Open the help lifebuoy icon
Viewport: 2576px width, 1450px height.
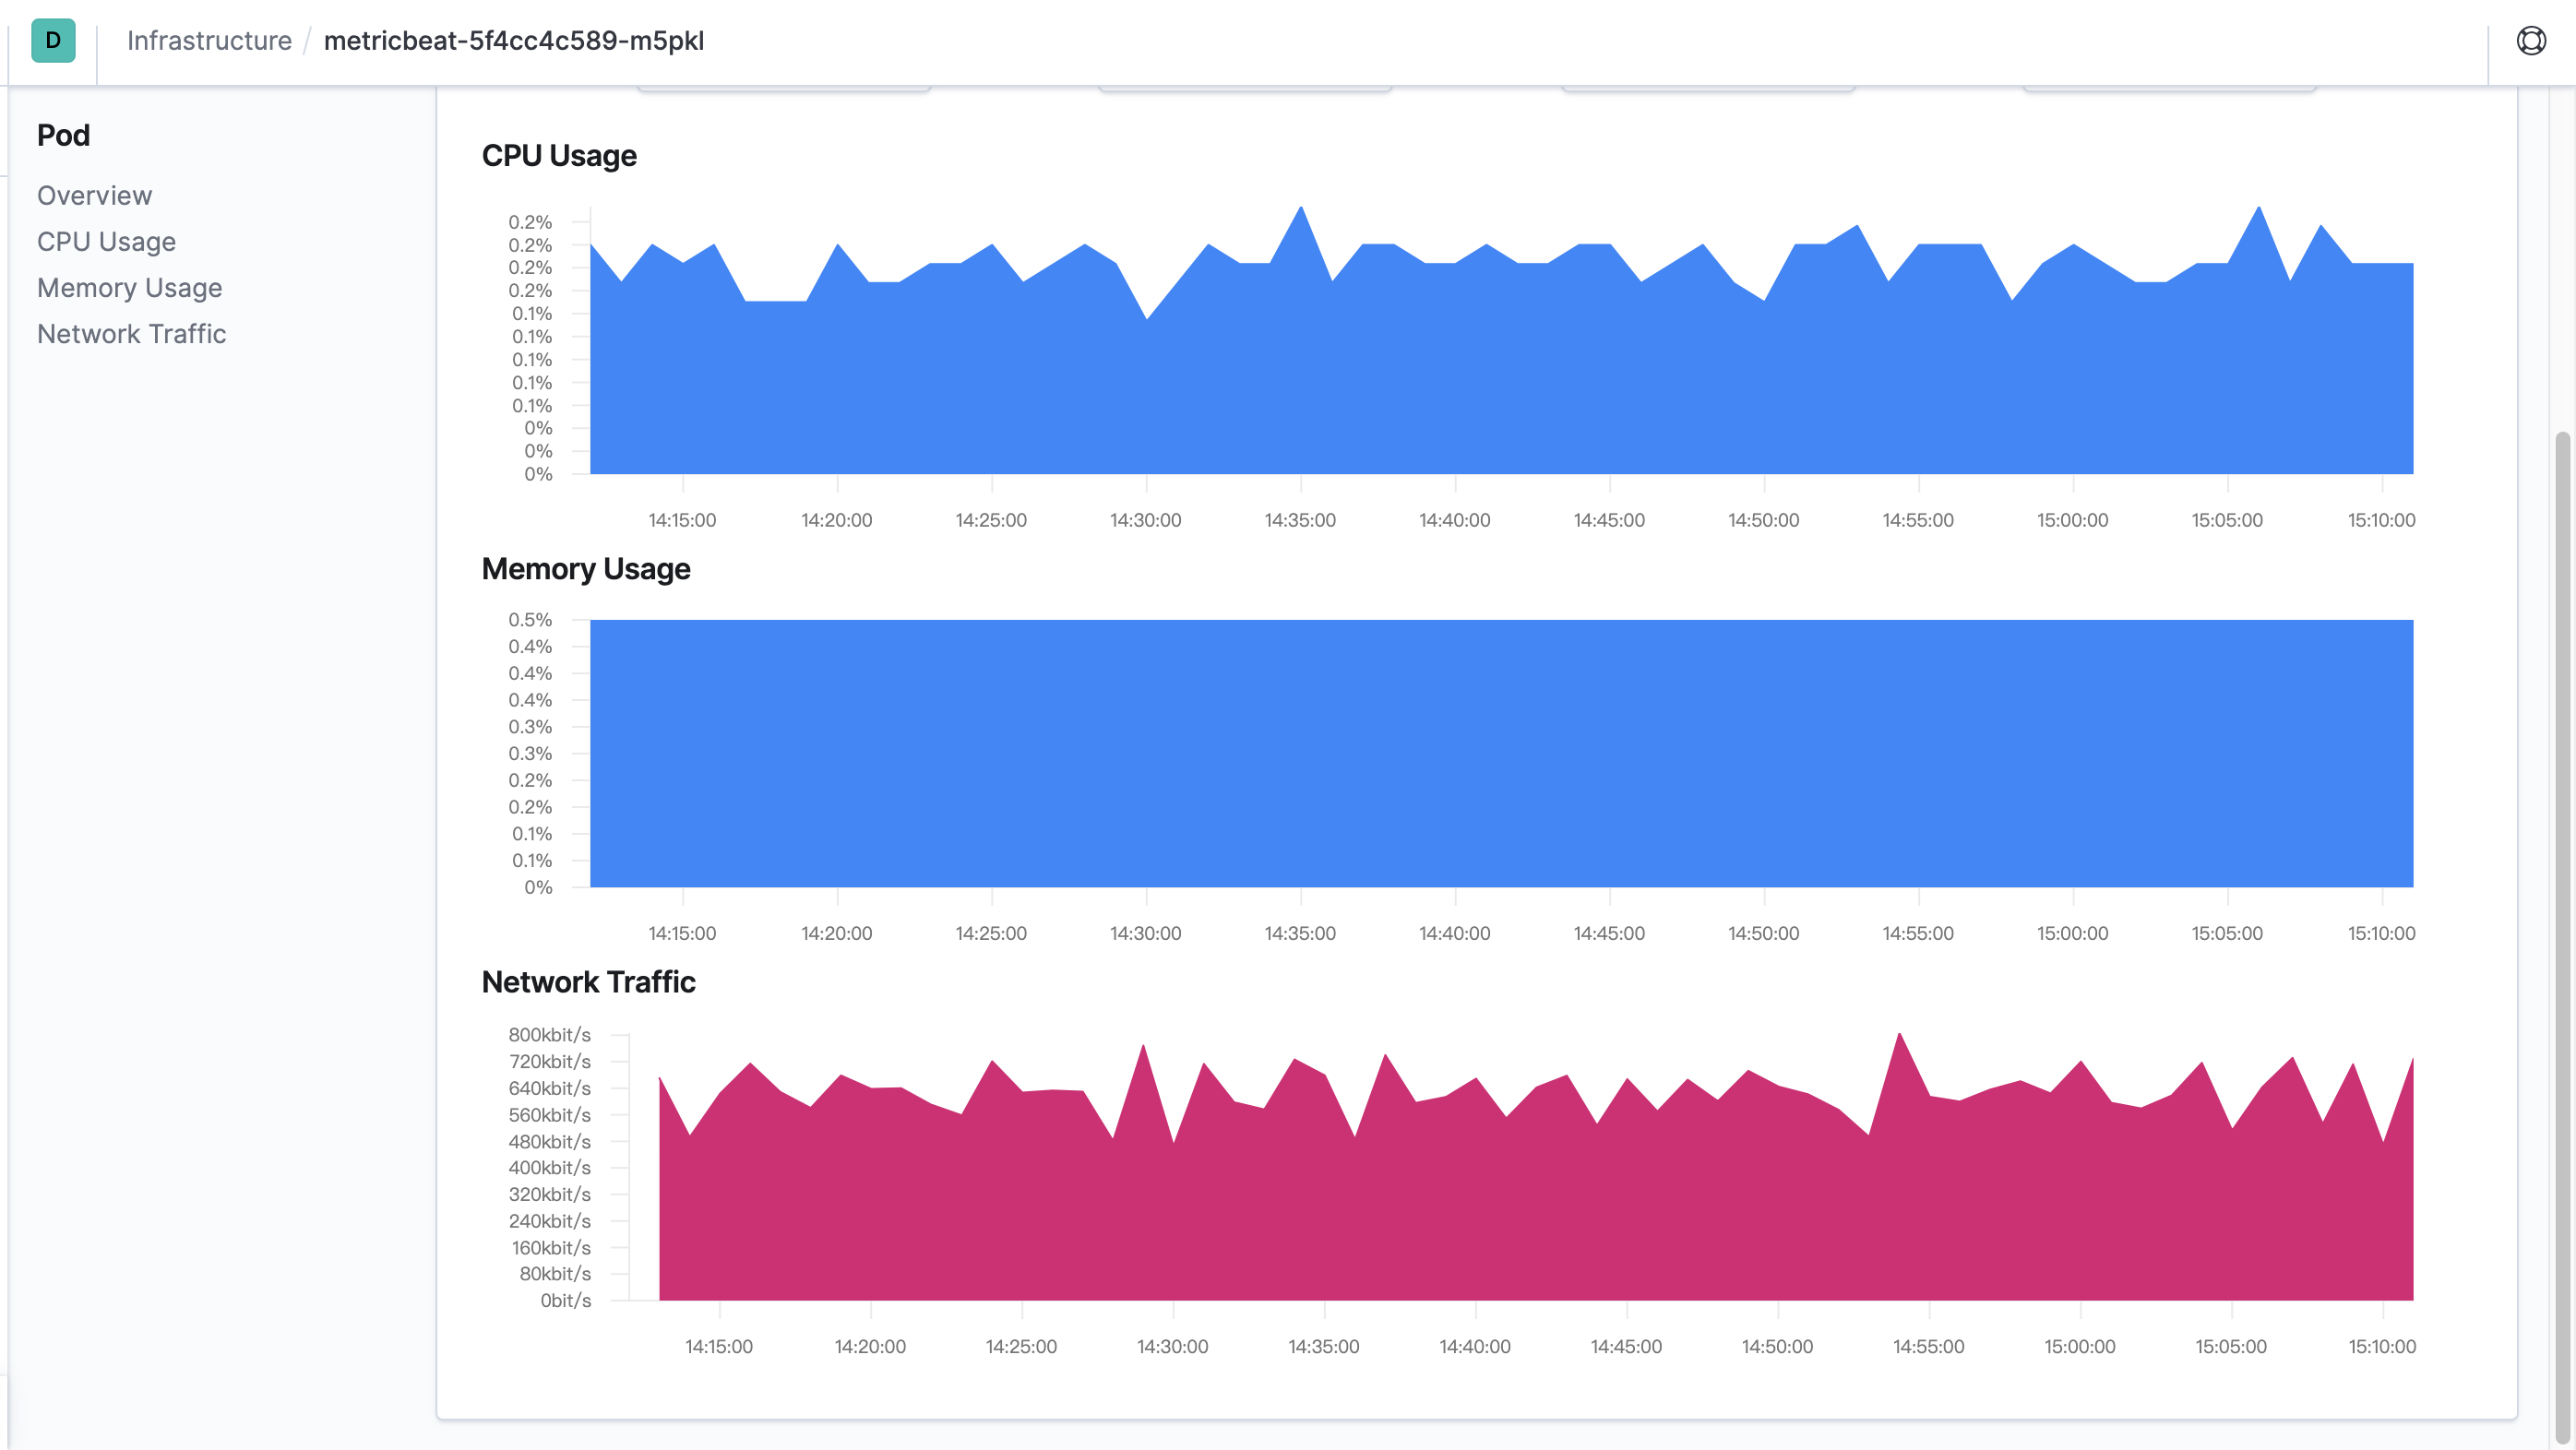coord(2531,41)
